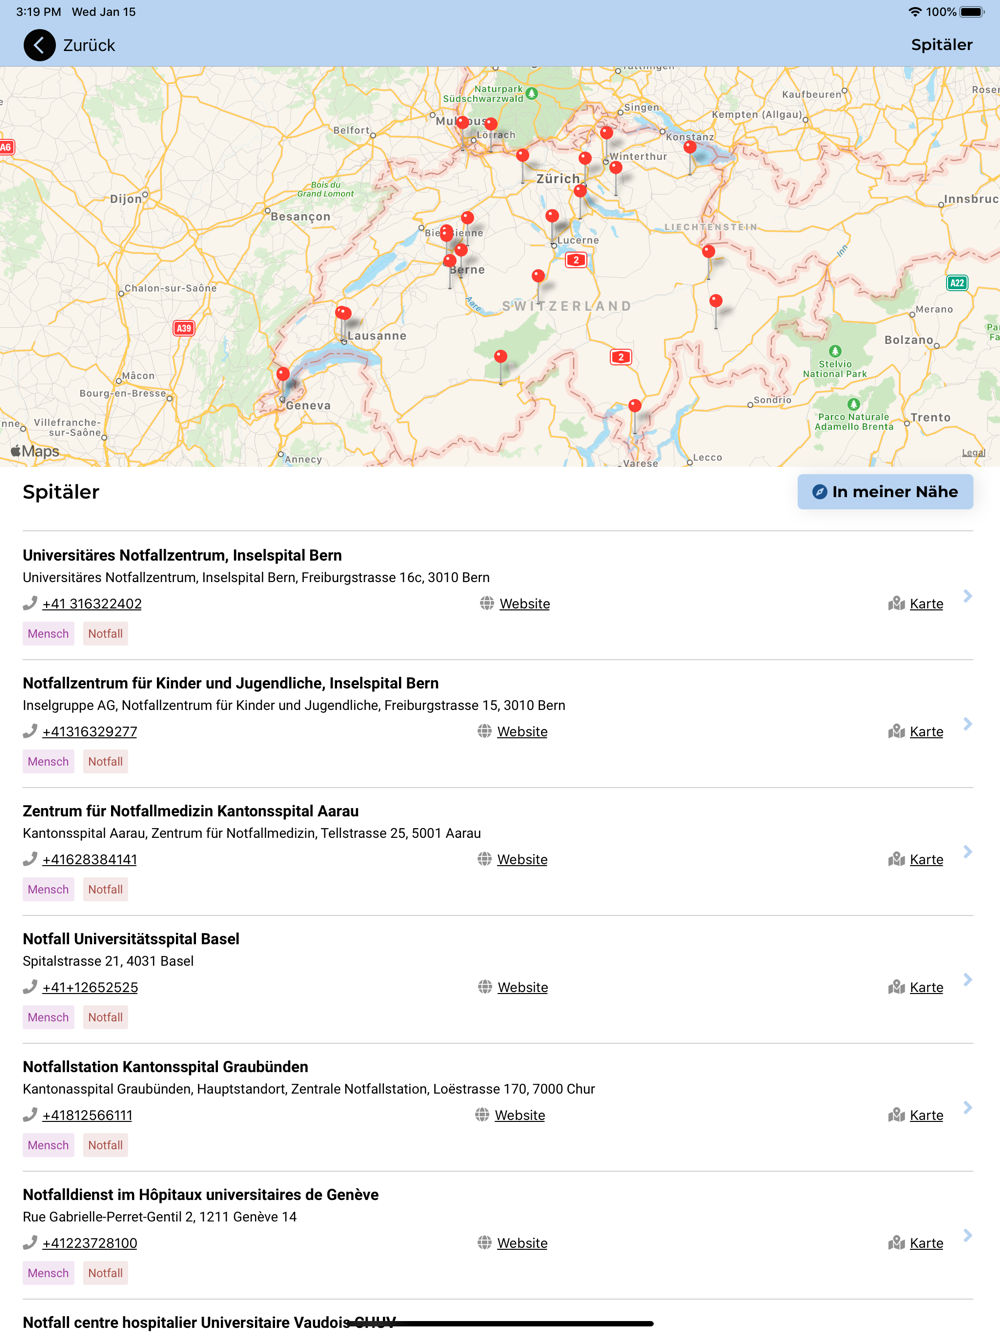Open Karte for Notfallzentrum Kinder und Jugendliche
Viewport: 1000px width, 1334px height.
click(927, 732)
